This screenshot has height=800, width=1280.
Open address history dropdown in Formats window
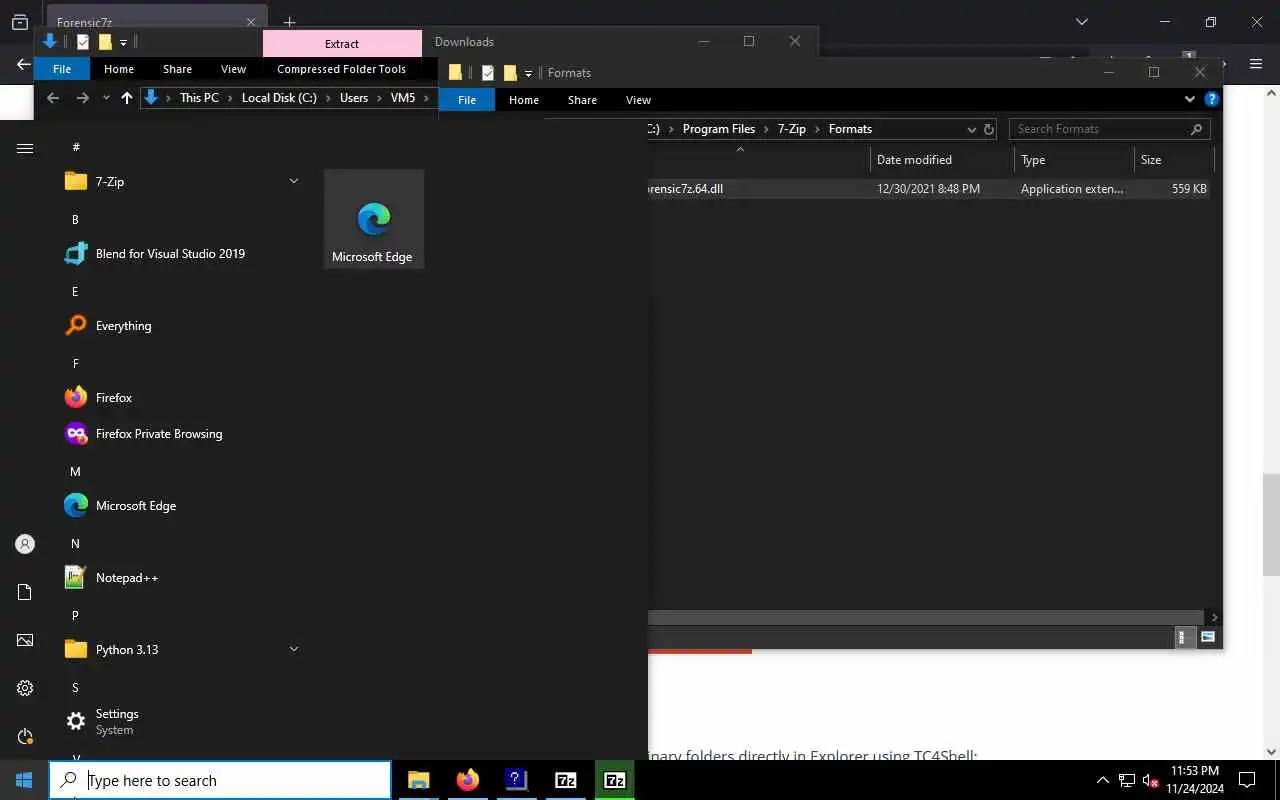click(x=971, y=129)
